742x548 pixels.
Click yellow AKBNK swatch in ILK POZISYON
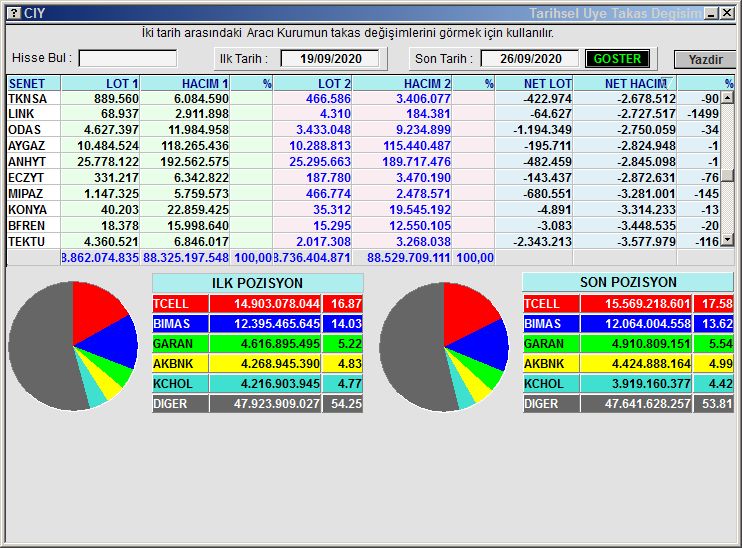coord(180,363)
